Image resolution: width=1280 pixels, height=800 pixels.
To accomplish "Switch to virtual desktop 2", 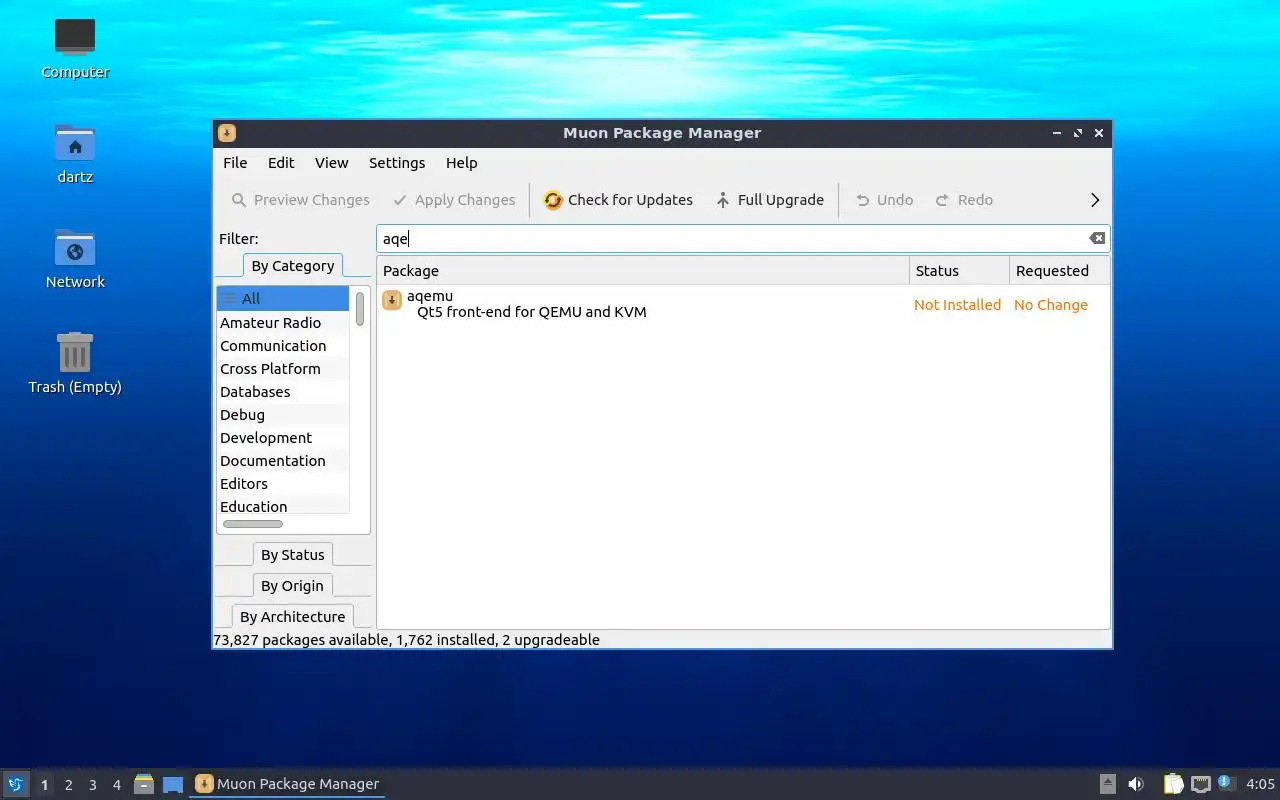I will coord(69,785).
